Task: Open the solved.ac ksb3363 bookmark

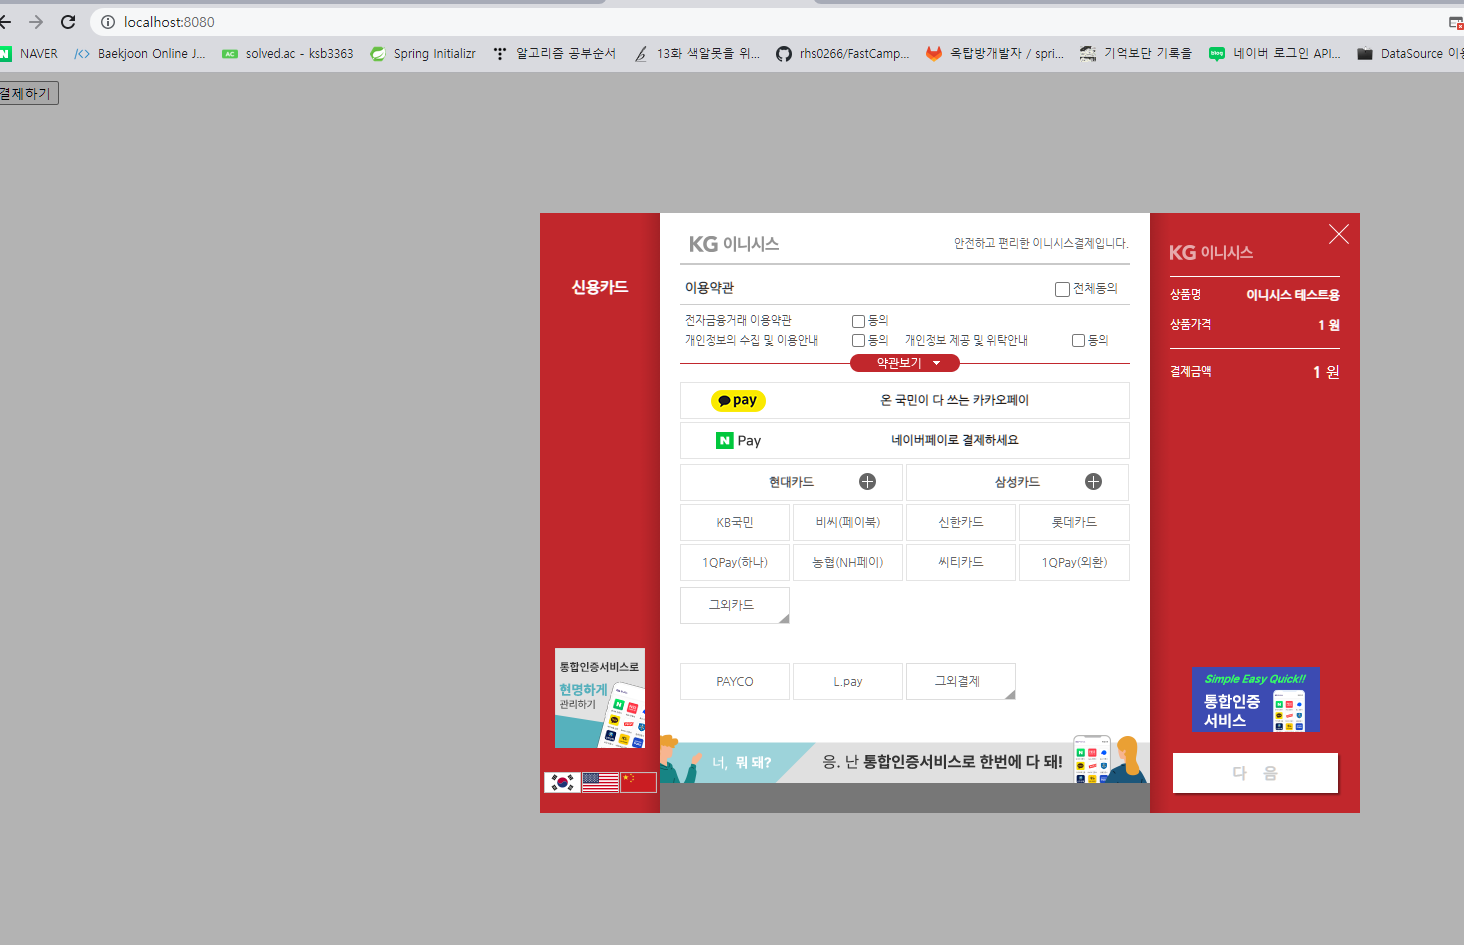Action: click(x=288, y=54)
